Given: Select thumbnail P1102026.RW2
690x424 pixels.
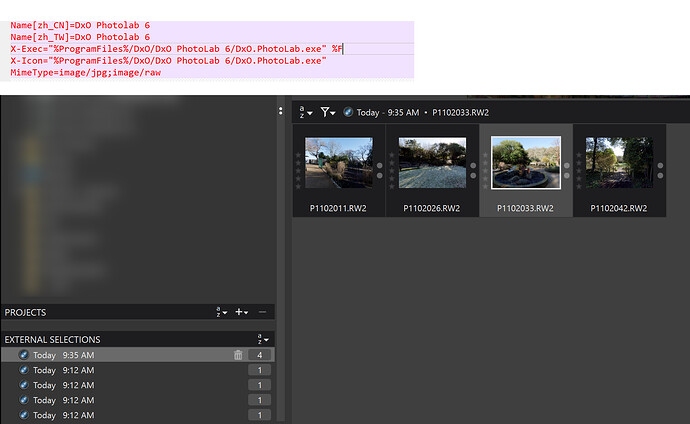Looking at the screenshot, I should [x=432, y=162].
